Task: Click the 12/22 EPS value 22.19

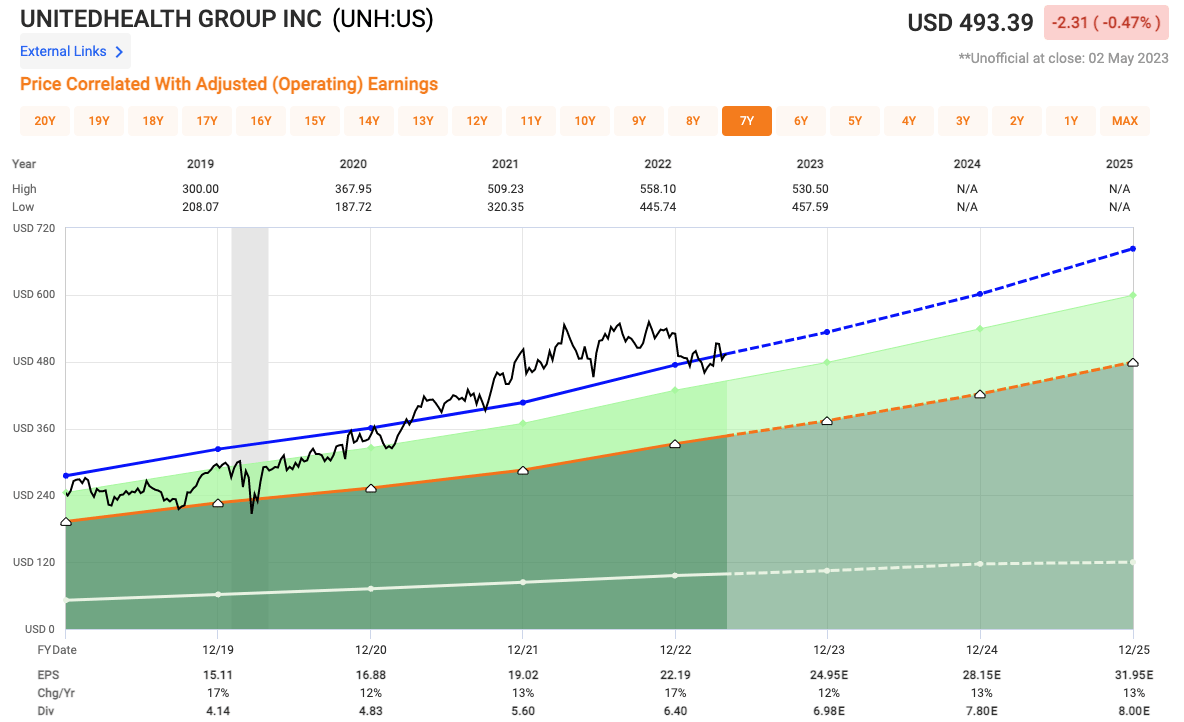Action: [675, 675]
